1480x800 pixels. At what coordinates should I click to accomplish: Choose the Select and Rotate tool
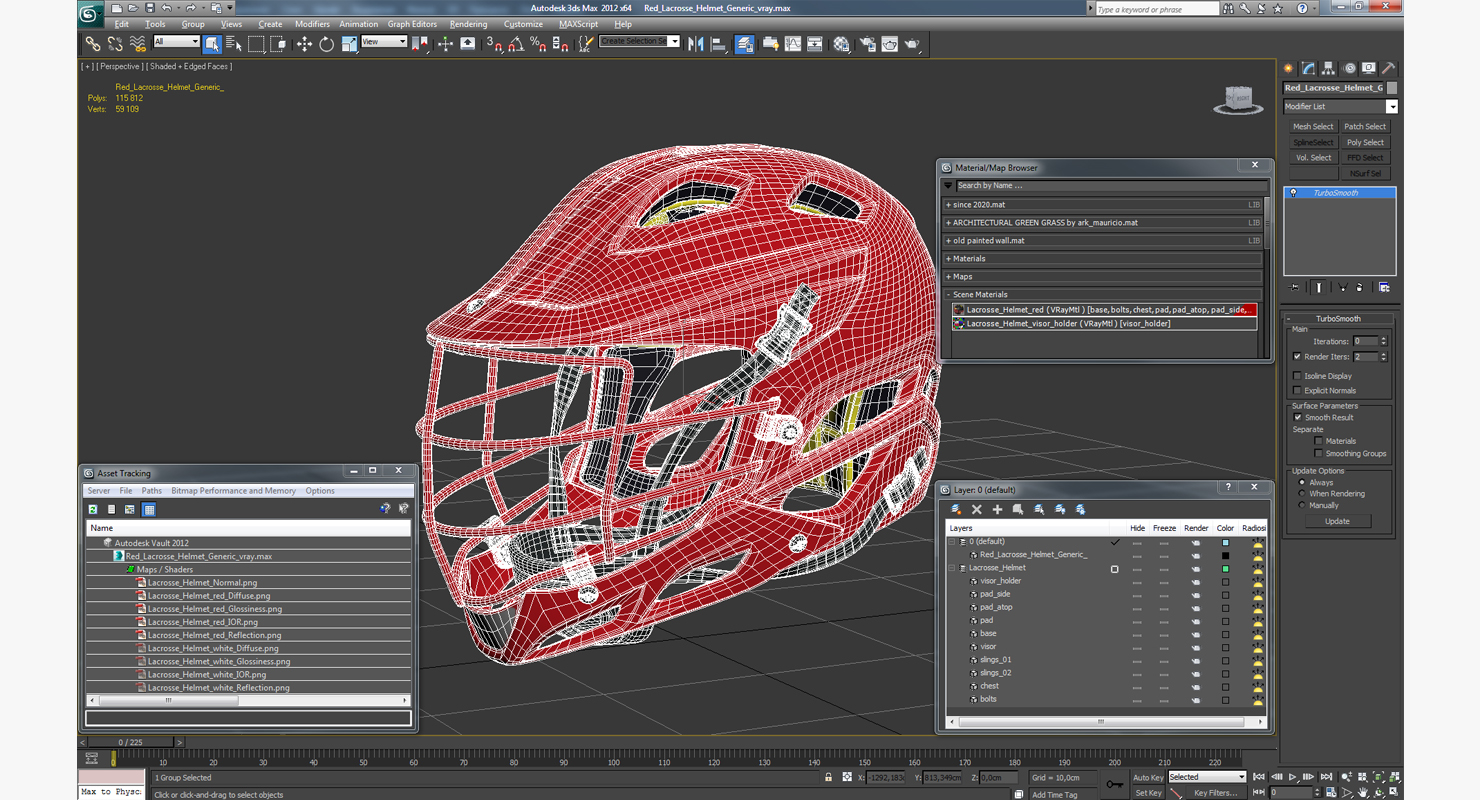click(x=326, y=44)
